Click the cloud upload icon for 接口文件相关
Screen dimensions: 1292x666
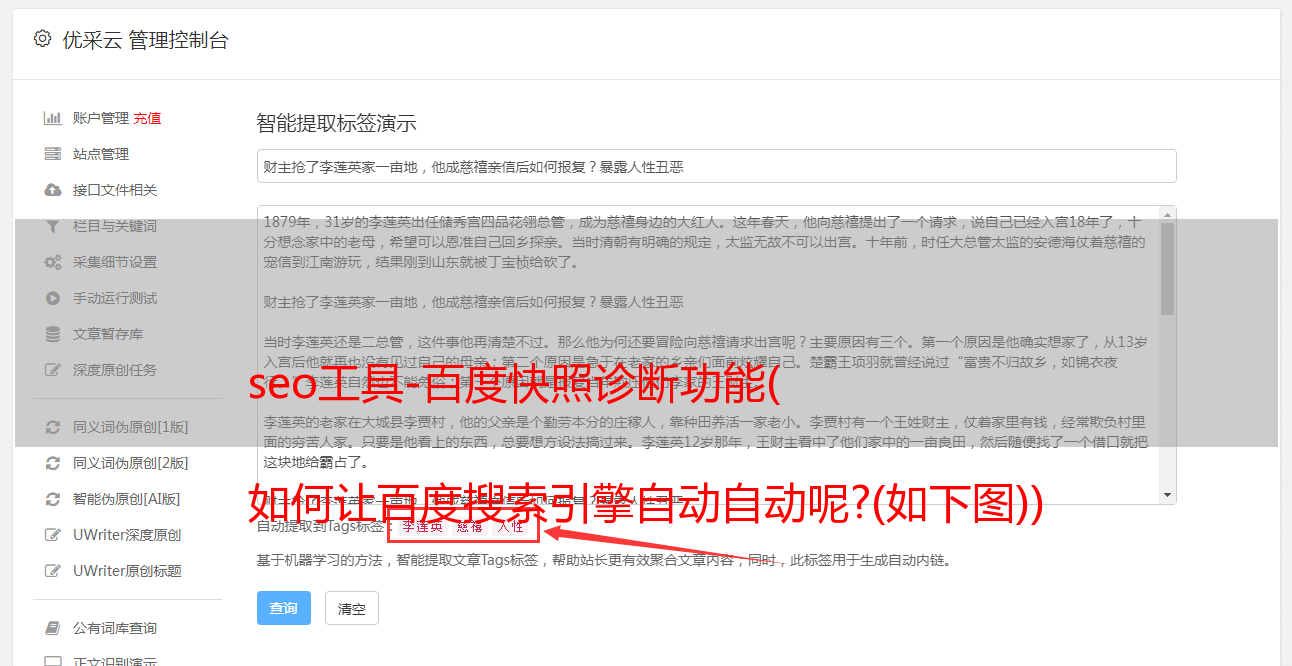[52, 190]
